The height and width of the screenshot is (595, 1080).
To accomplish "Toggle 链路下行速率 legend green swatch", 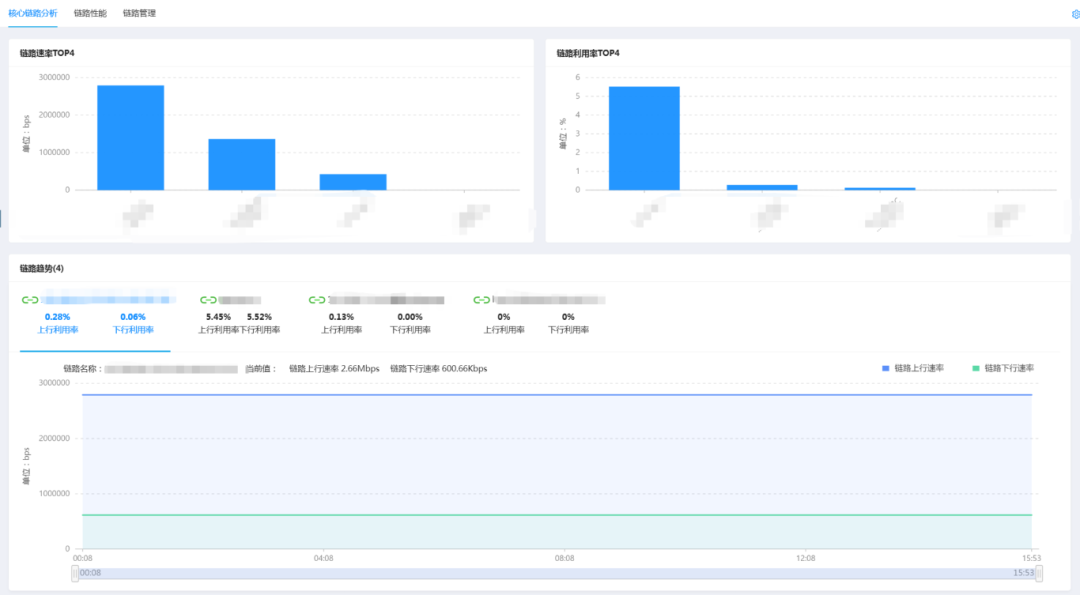I will 975,368.
